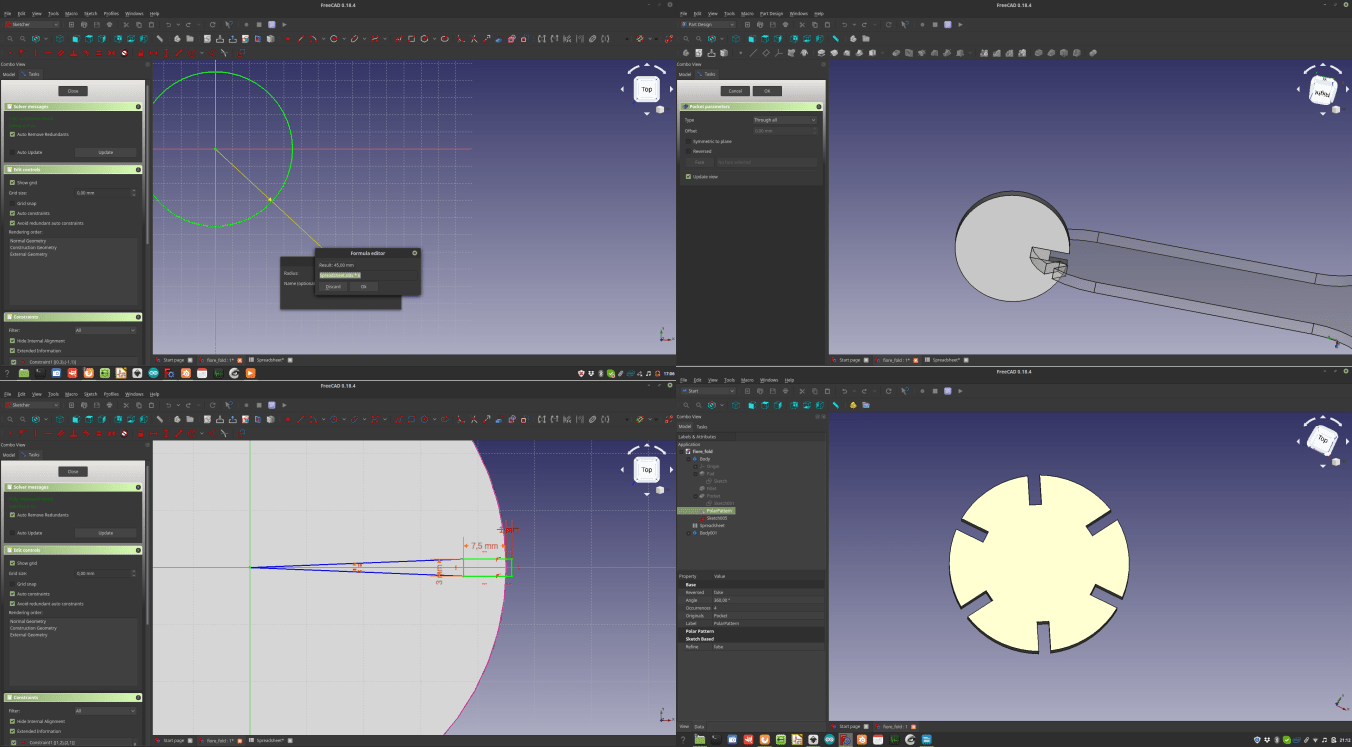The width and height of the screenshot is (1352, 747).
Task: Open Firefox from the lower taskbar
Action: coord(765,740)
